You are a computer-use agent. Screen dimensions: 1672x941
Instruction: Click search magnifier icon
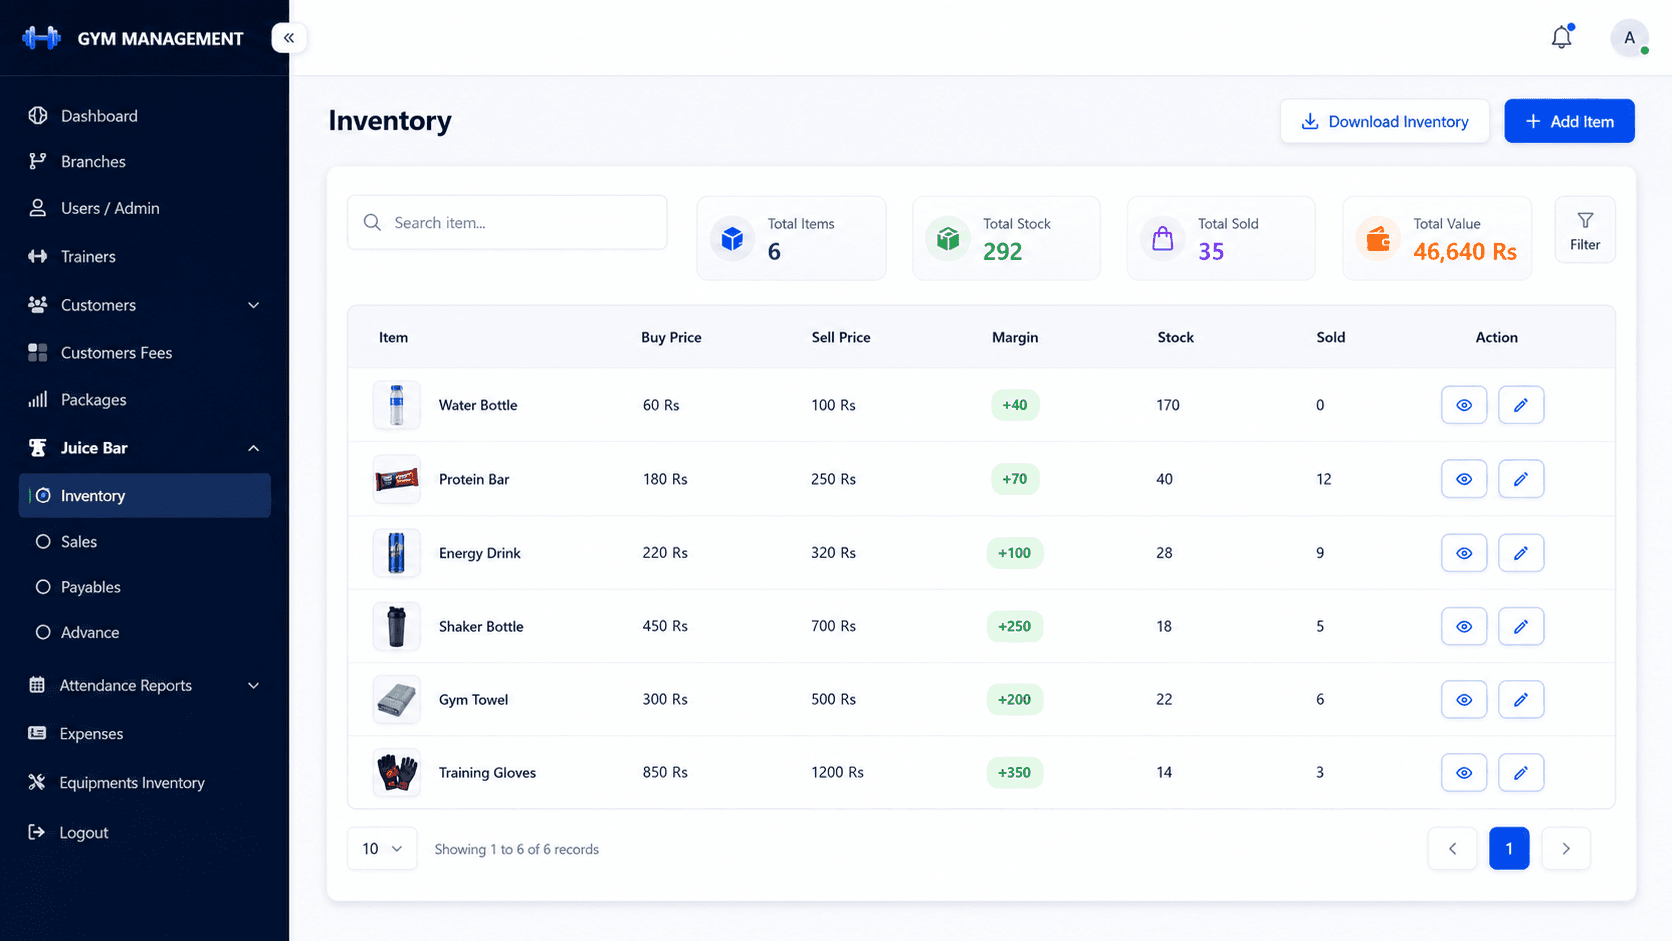click(x=372, y=222)
